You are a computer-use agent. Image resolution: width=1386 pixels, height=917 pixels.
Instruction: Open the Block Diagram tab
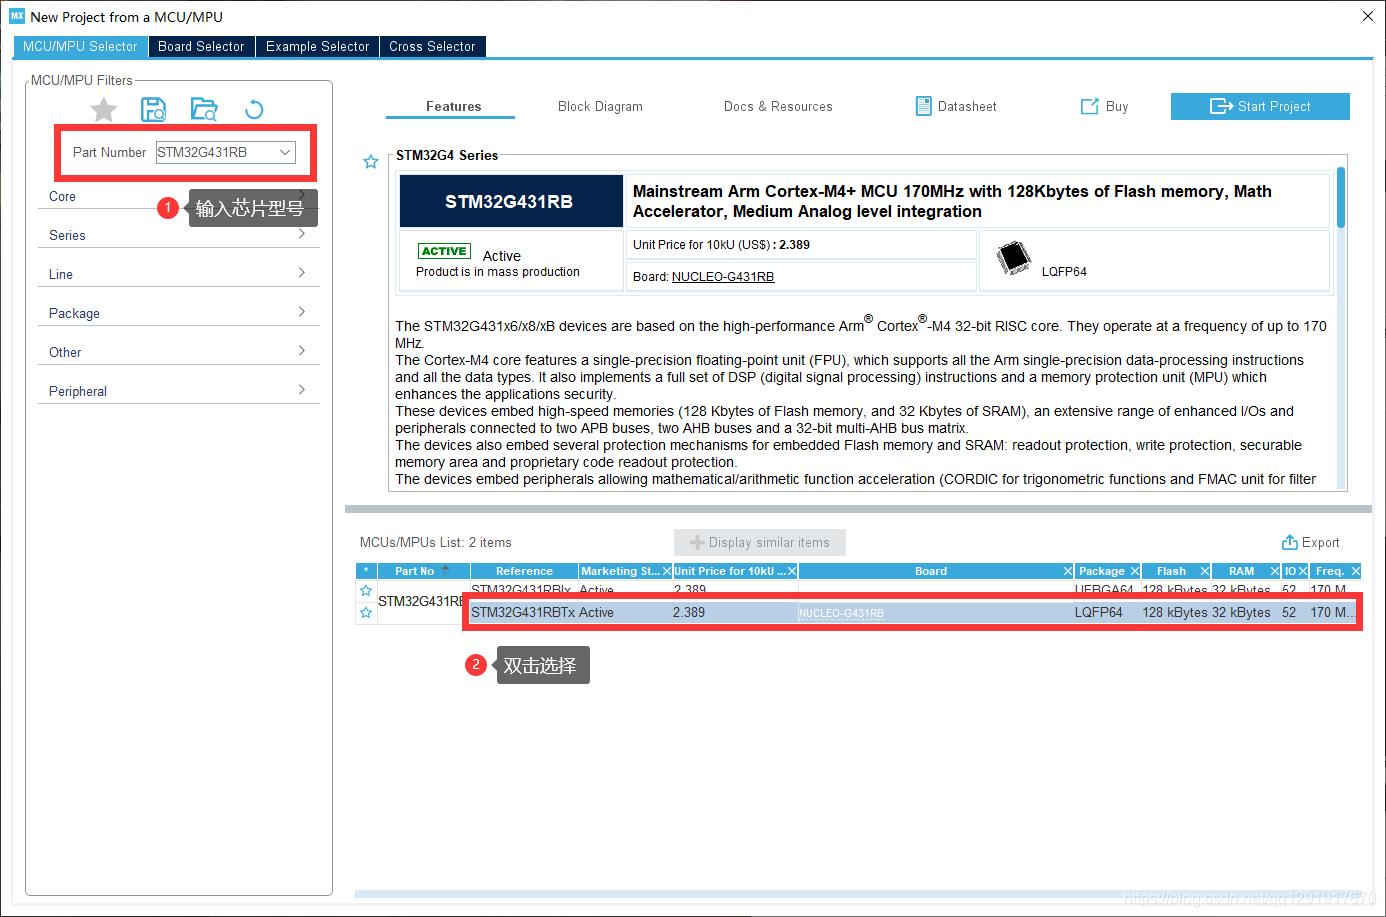(x=600, y=106)
